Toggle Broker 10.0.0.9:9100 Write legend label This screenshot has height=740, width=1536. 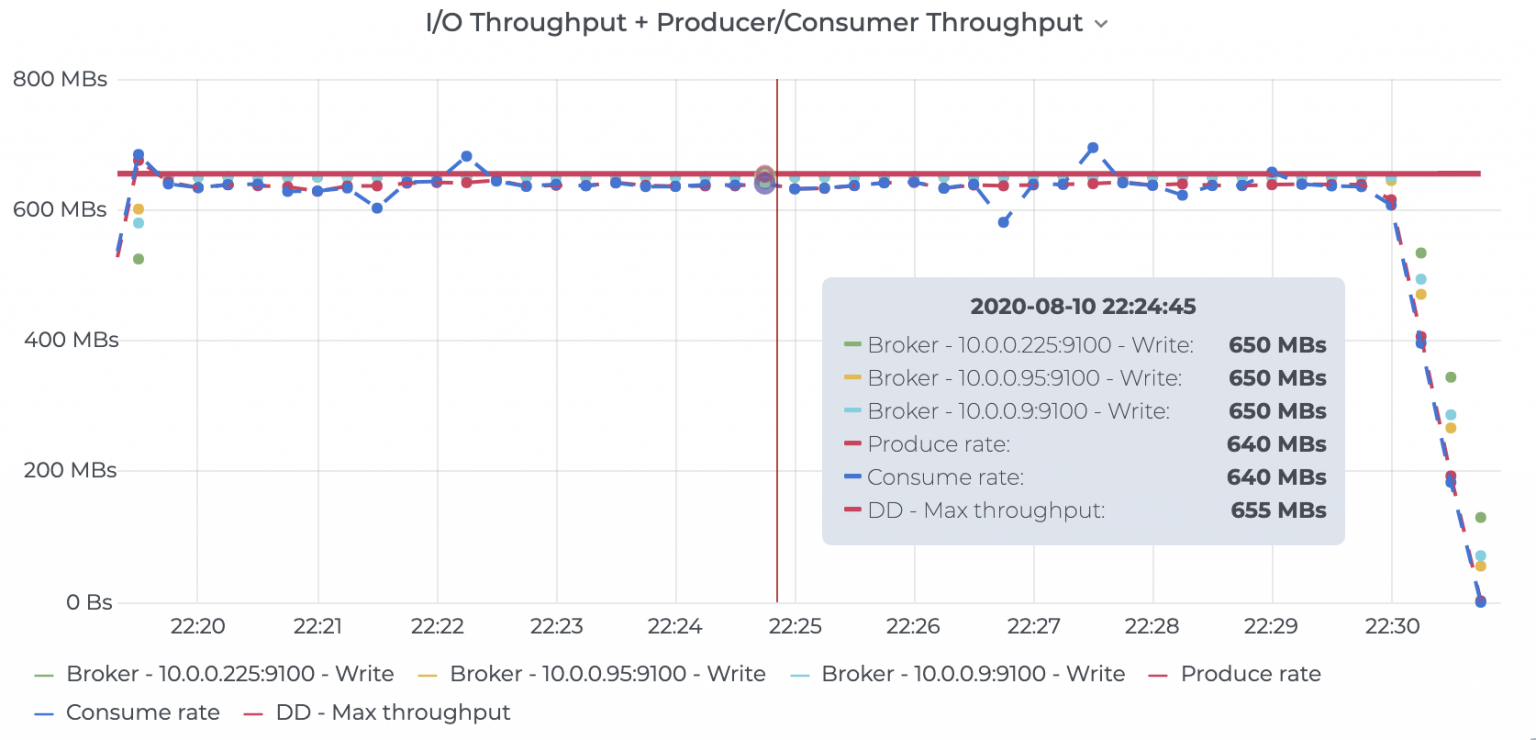coord(972,674)
